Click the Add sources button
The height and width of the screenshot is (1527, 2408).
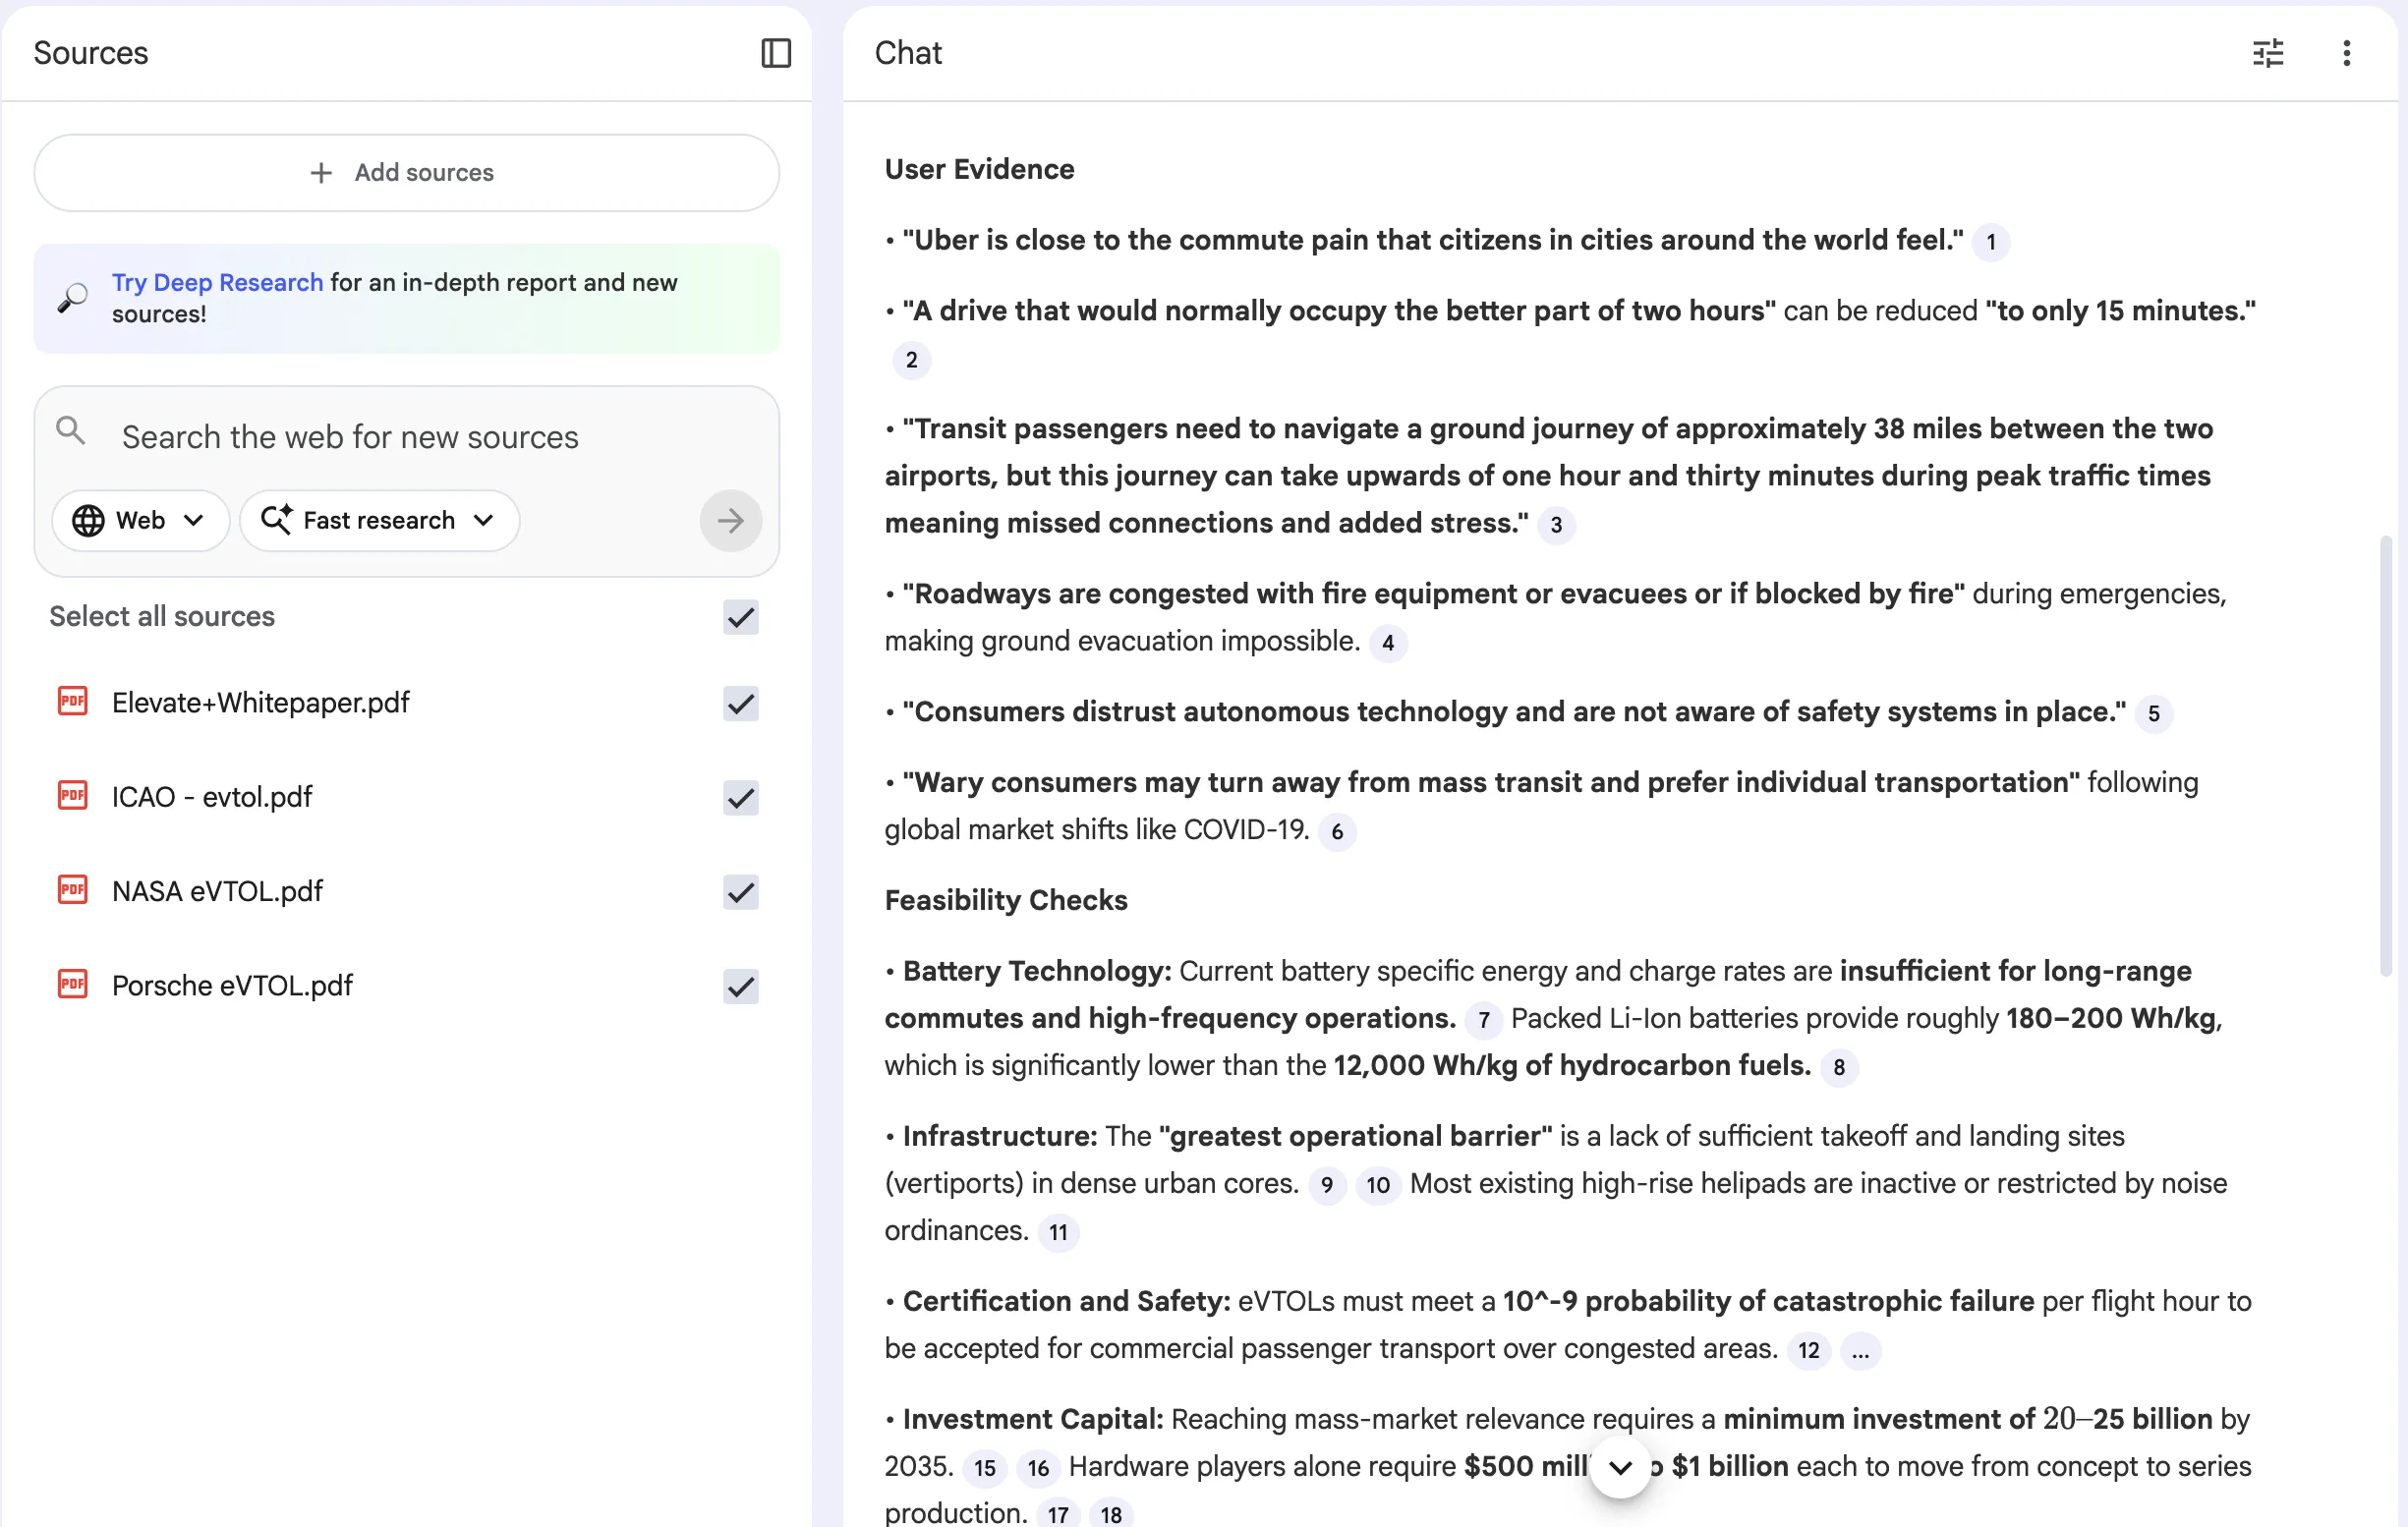(406, 172)
